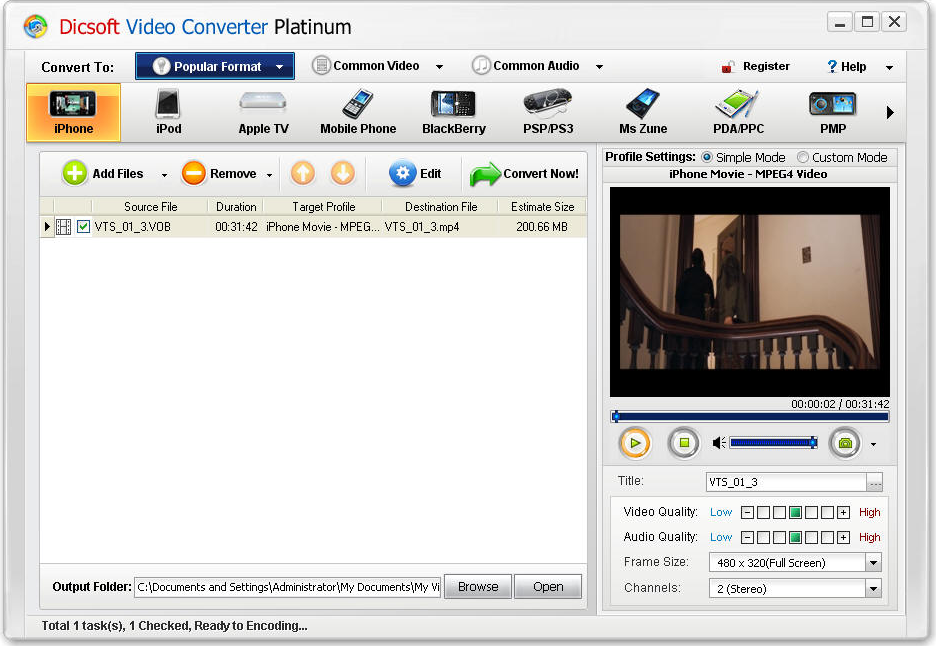The width and height of the screenshot is (936, 646).
Task: Expand the Channels combo box
Action: click(873, 589)
